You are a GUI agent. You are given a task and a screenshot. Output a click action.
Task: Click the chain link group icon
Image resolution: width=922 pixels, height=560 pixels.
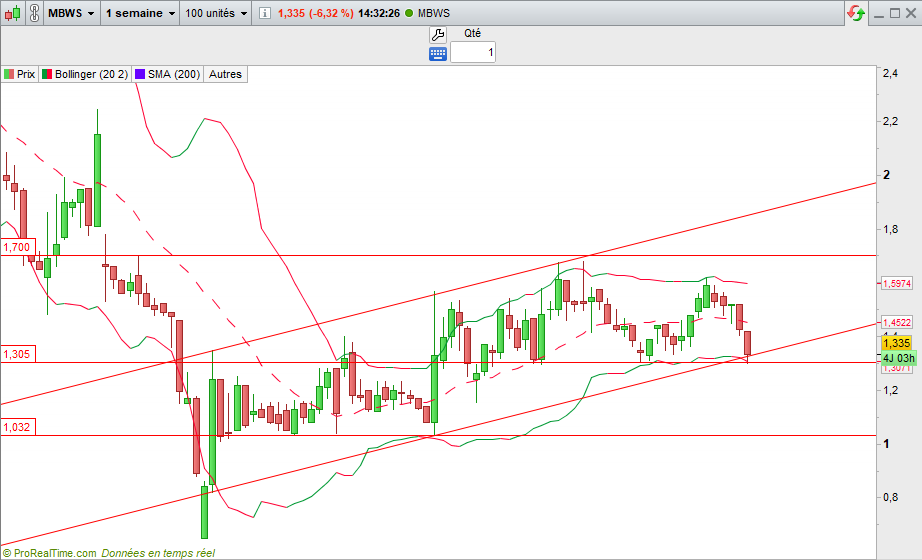[x=34, y=13]
